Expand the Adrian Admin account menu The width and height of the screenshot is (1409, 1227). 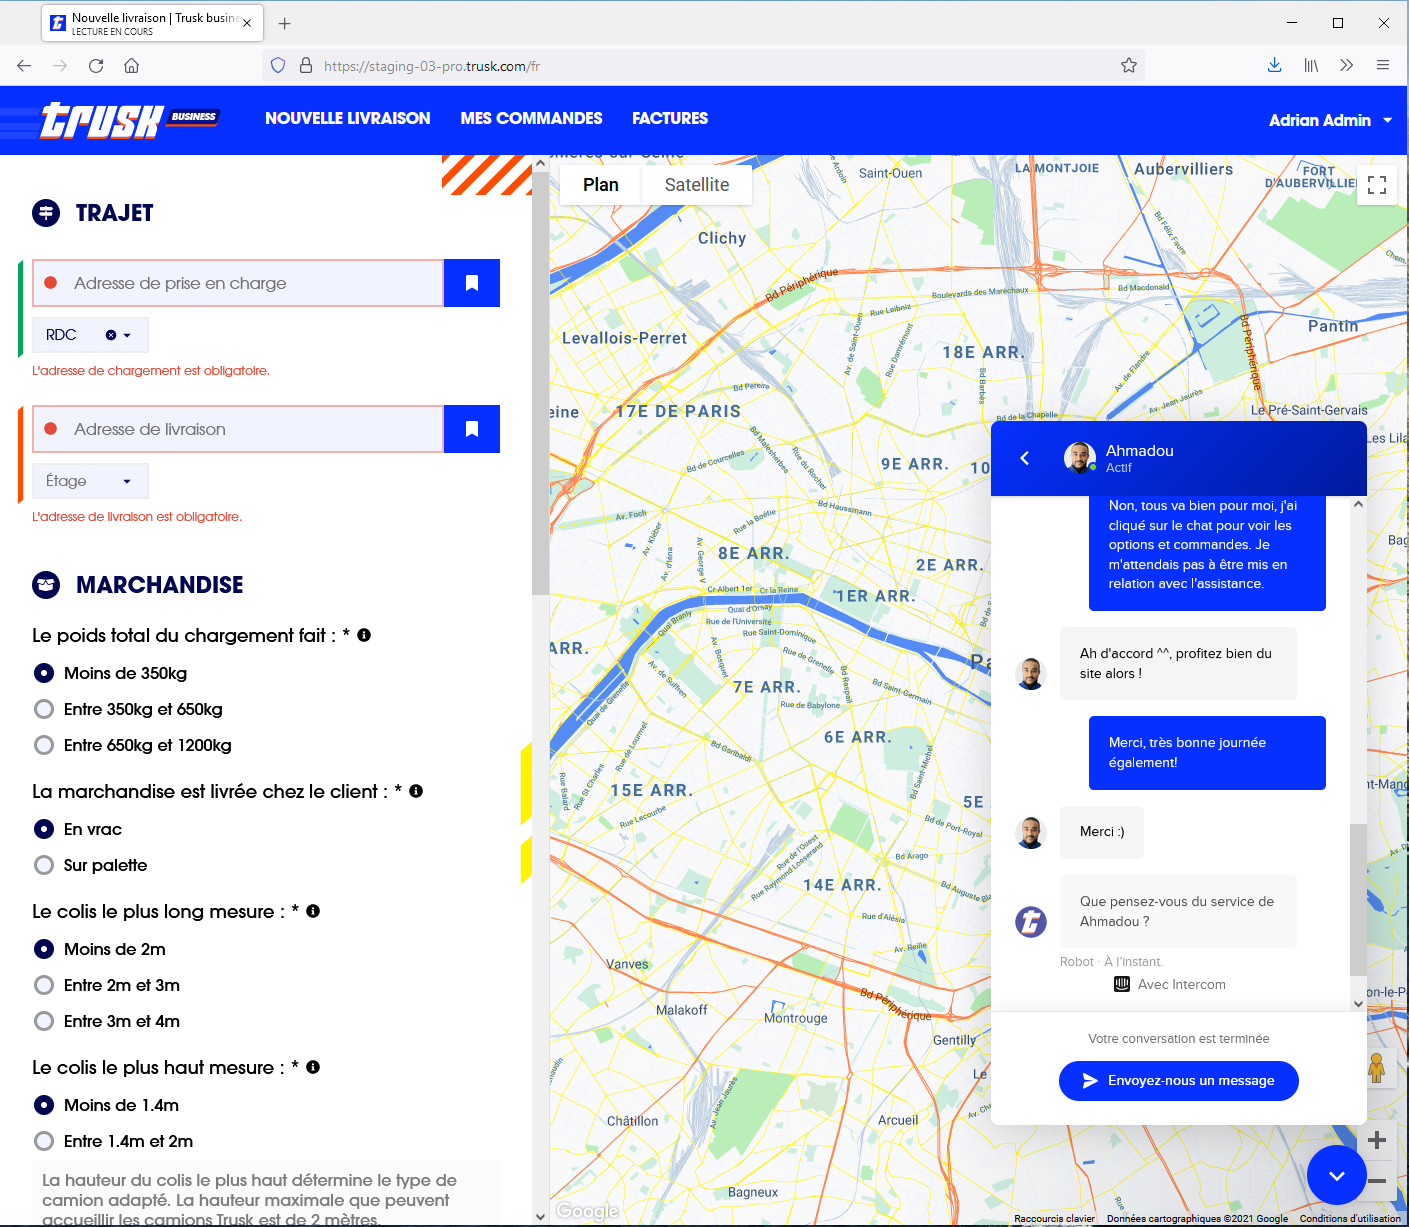pyautogui.click(x=1331, y=120)
